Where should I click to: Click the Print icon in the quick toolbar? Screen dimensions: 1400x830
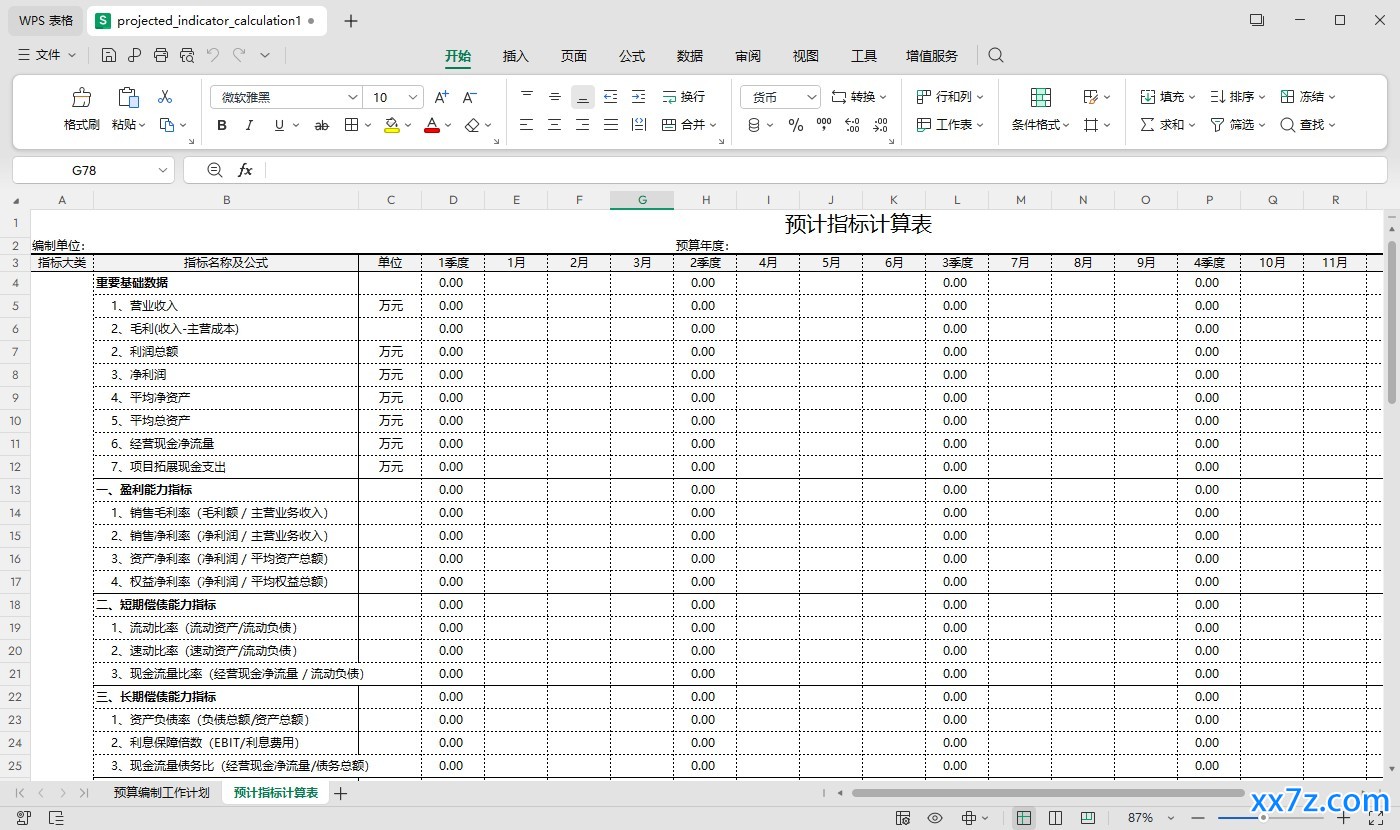(x=161, y=55)
